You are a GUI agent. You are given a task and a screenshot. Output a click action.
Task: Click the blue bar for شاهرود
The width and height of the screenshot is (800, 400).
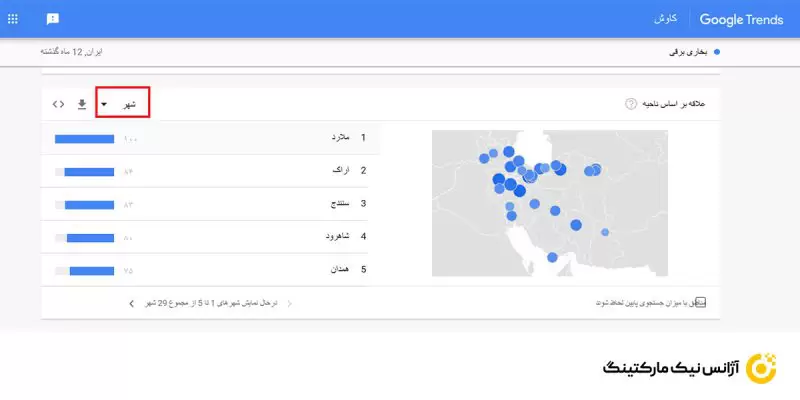[x=92, y=237]
